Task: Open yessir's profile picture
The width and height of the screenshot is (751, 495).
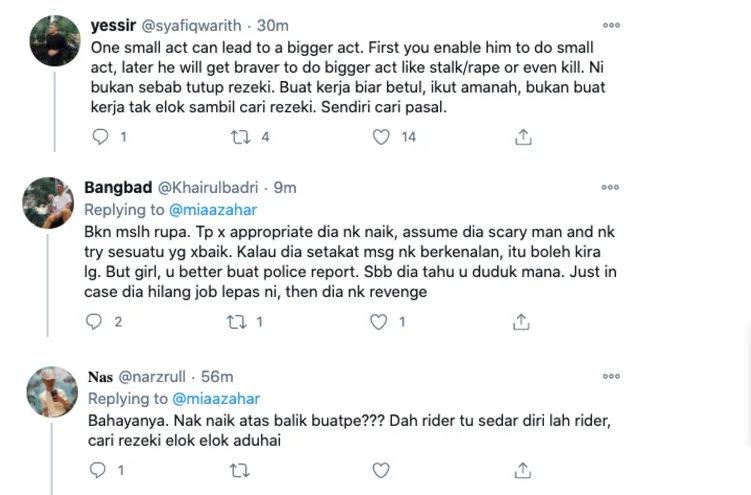Action: click(x=54, y=42)
